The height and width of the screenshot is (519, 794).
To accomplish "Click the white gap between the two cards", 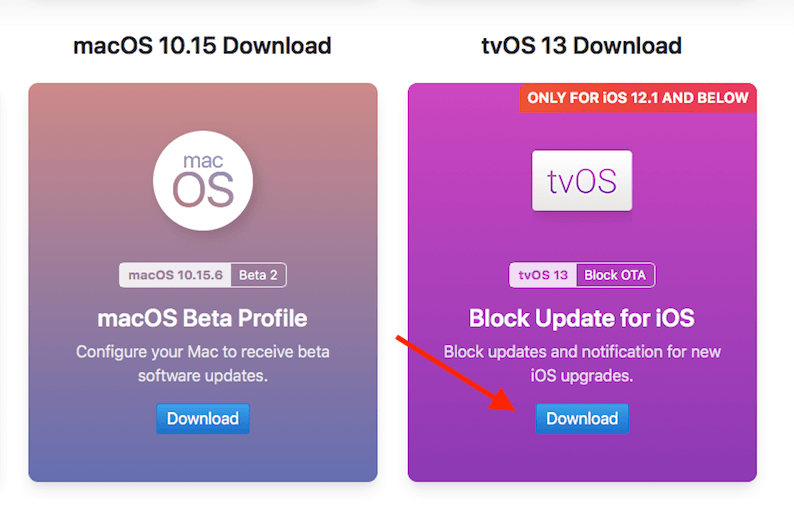I will coord(393,280).
